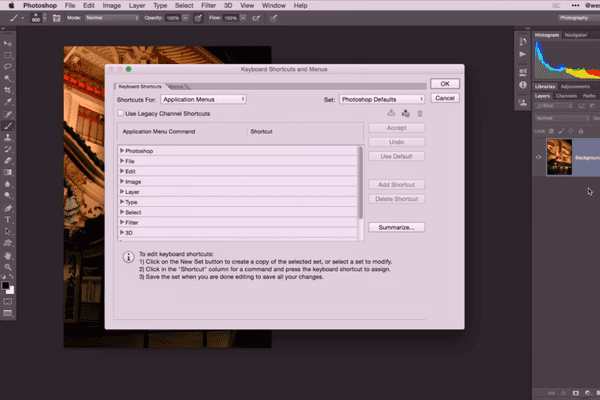Viewport: 600px width, 400px height.
Task: Open the History panel icon in dock
Action: [523, 42]
